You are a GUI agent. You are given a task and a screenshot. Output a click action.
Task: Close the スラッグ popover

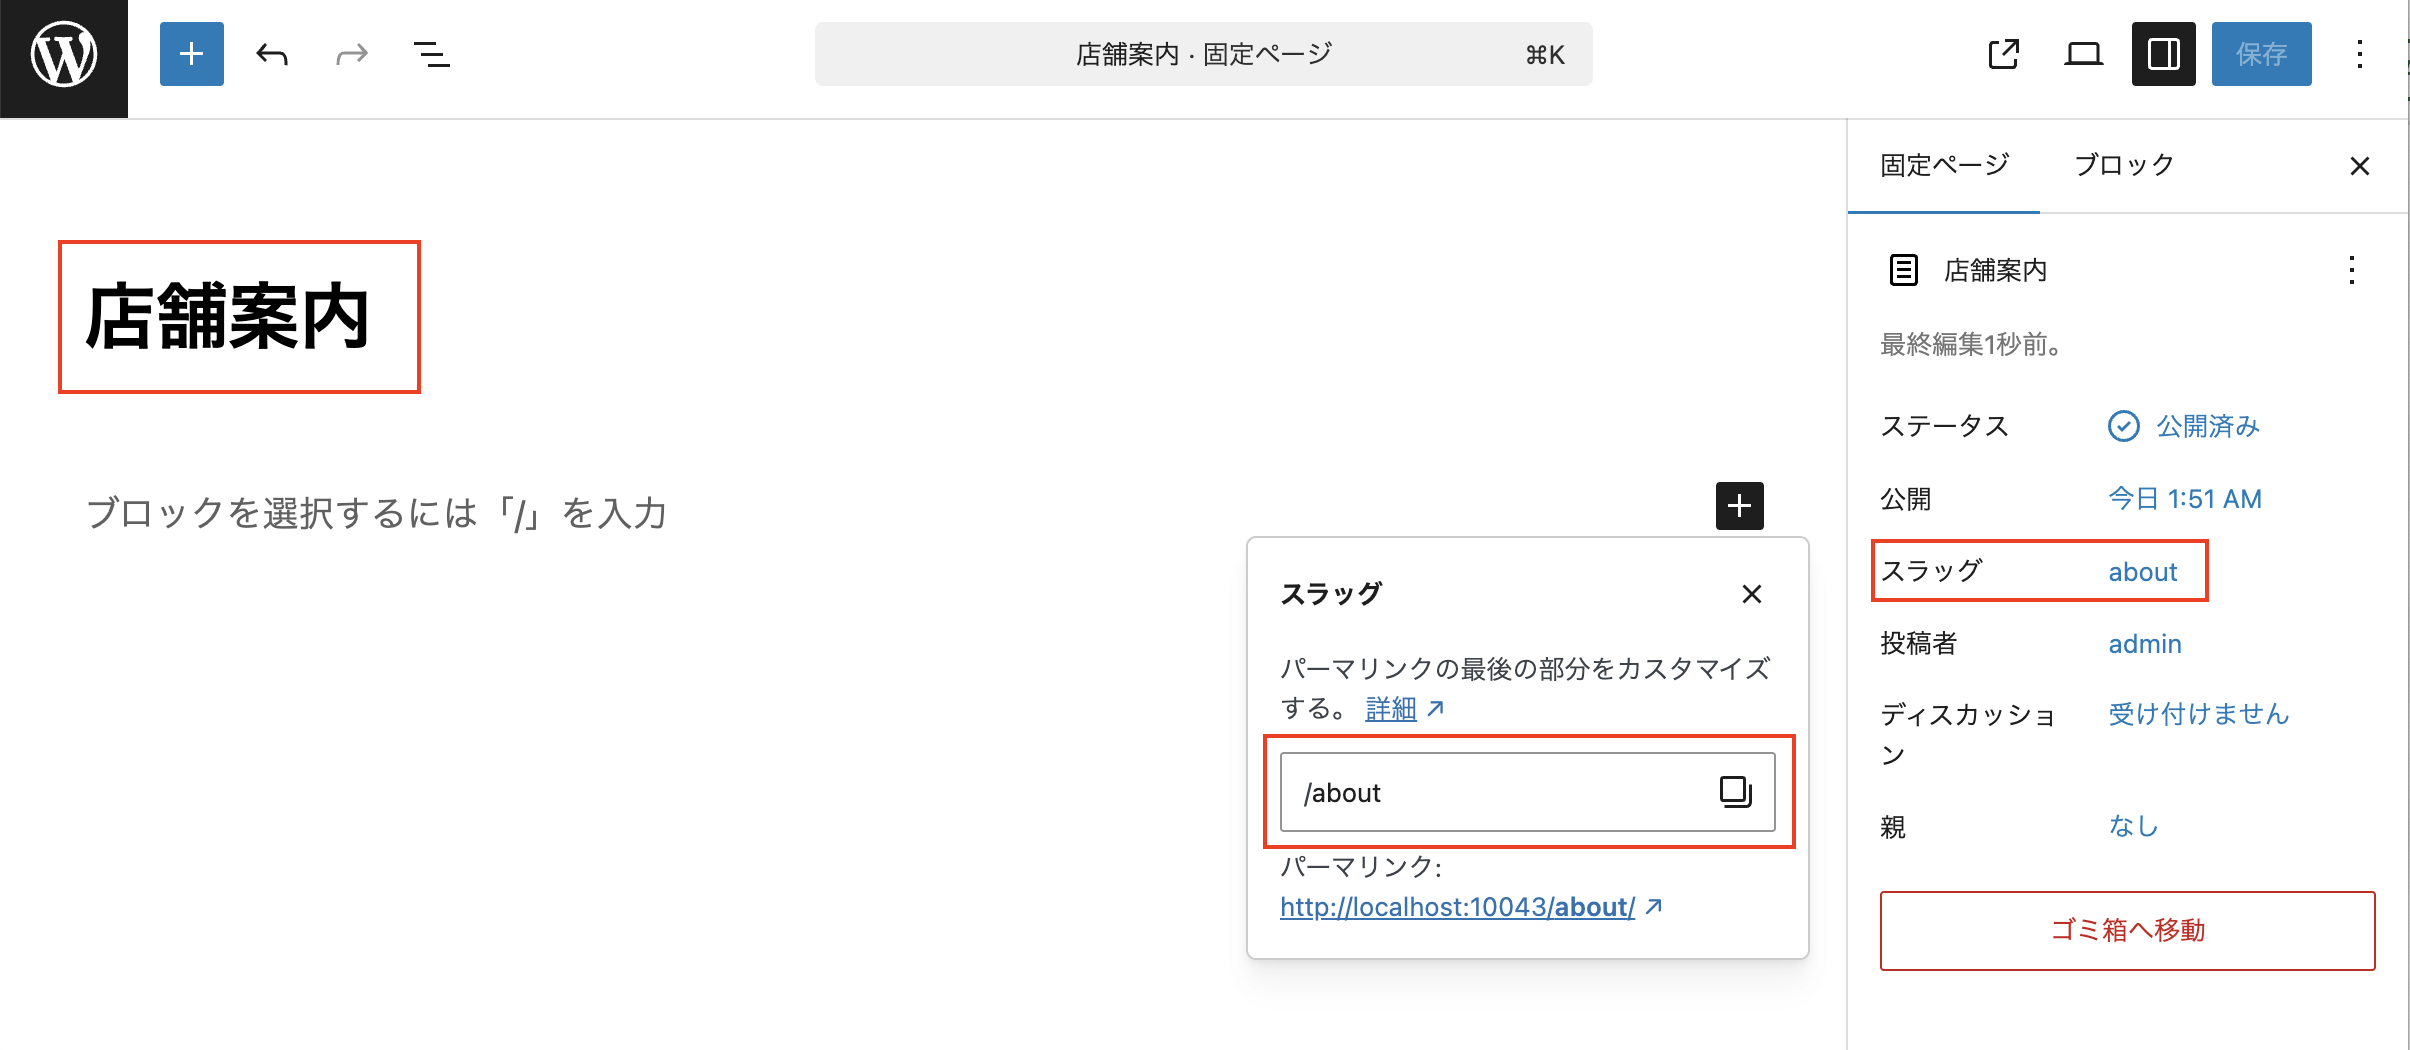(1751, 594)
